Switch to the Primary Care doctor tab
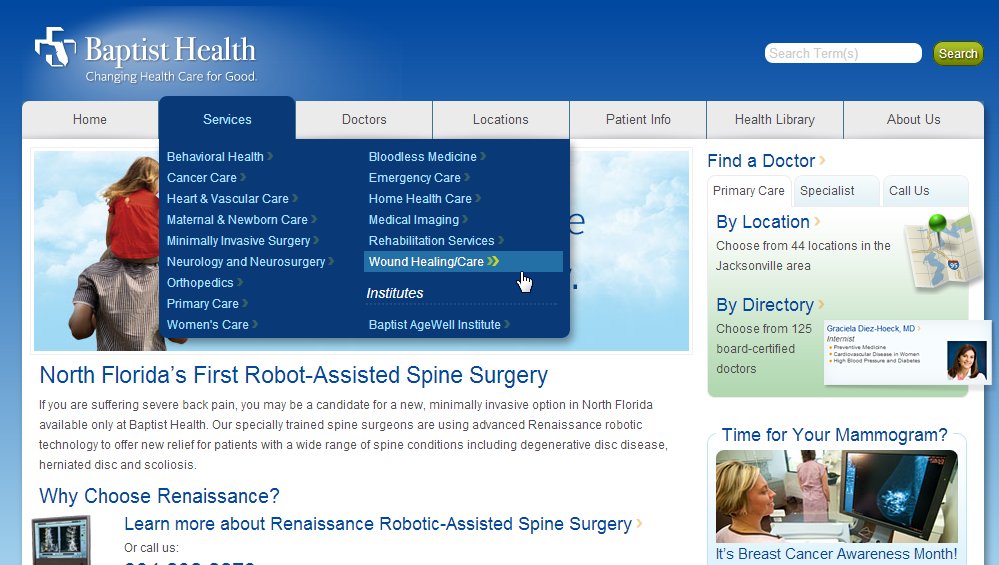The width and height of the screenshot is (999, 565). [x=749, y=191]
